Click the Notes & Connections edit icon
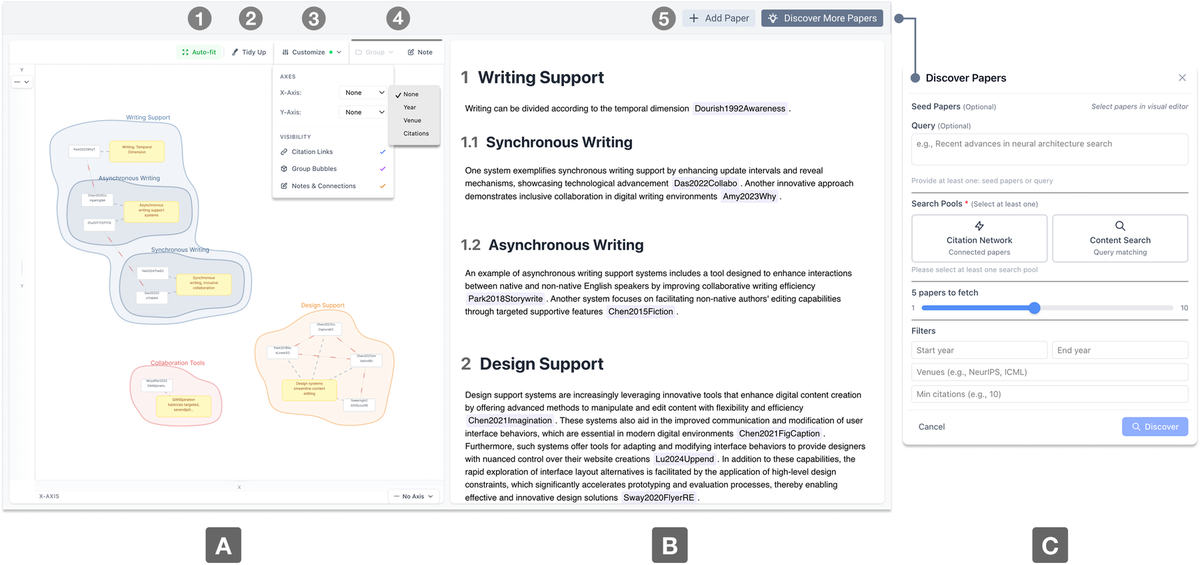 (x=284, y=186)
